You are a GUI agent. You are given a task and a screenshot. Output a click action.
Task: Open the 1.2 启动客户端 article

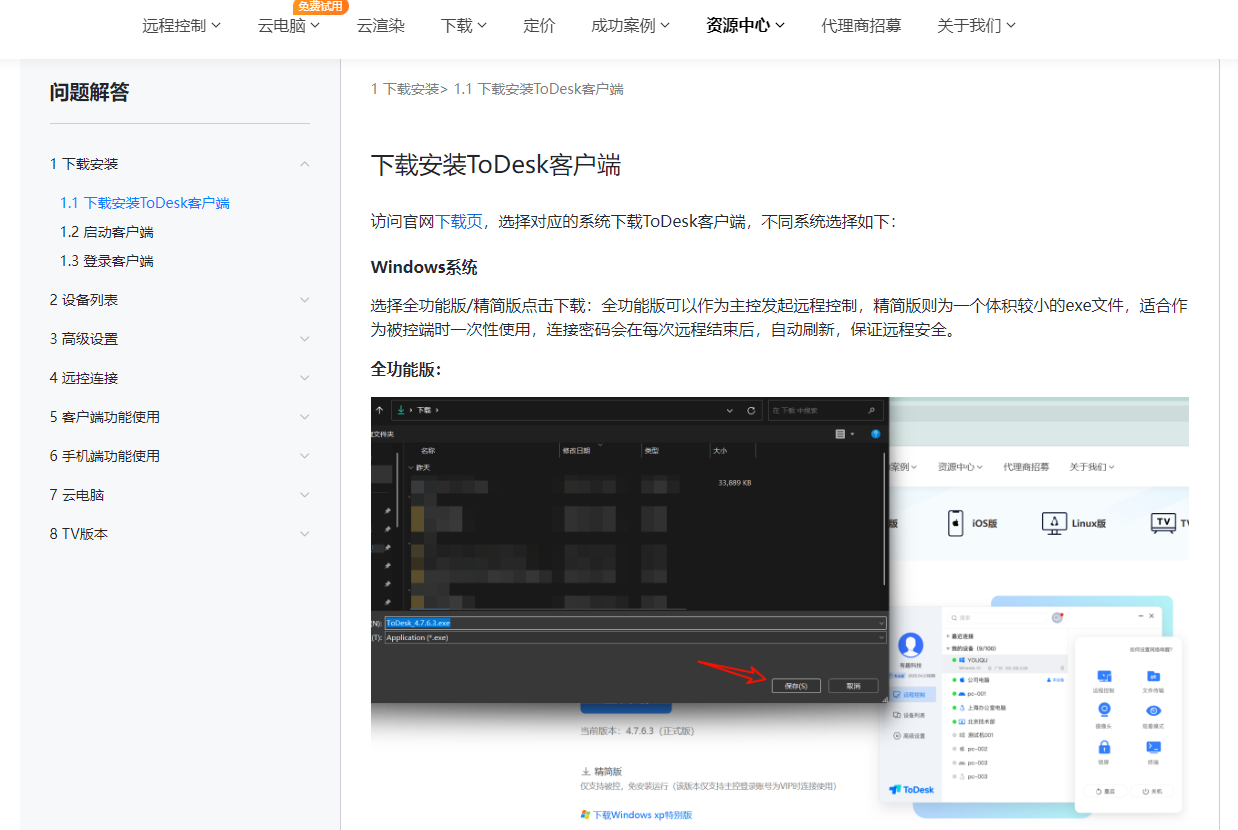click(x=107, y=232)
